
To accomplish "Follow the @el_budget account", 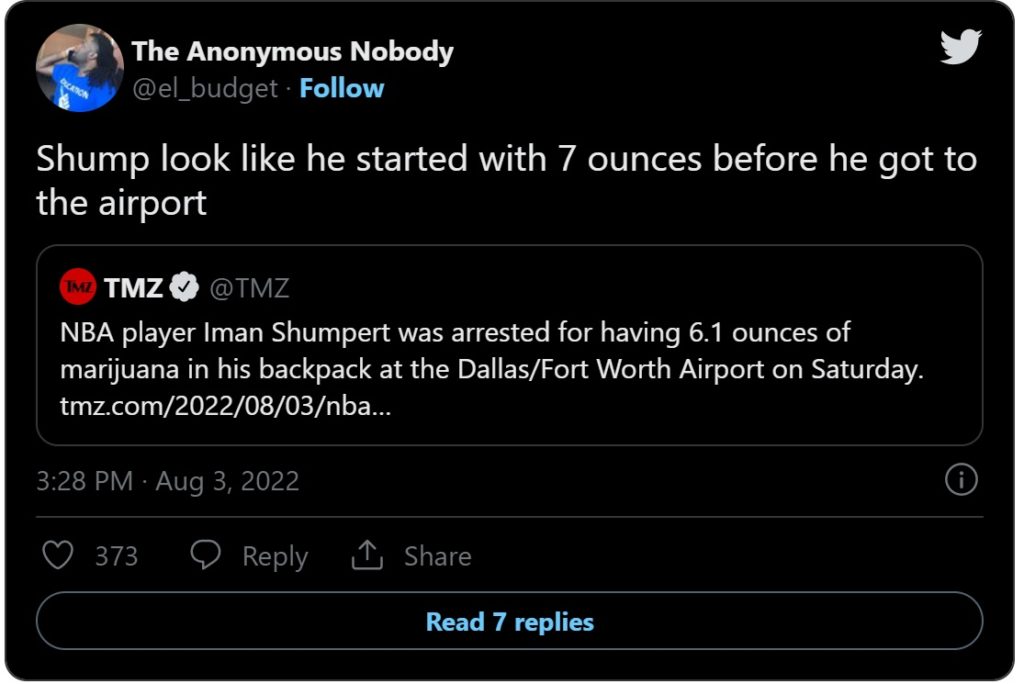I will 341,88.
